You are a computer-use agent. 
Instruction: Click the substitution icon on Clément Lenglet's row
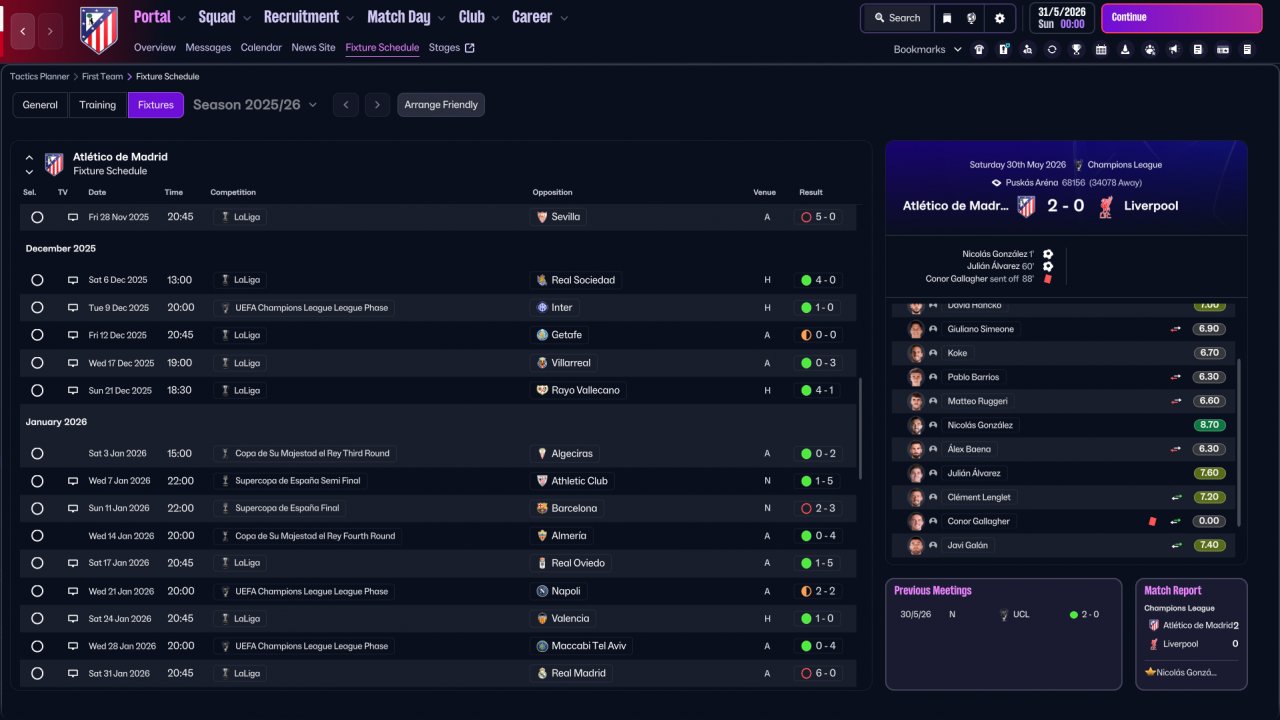point(1177,497)
